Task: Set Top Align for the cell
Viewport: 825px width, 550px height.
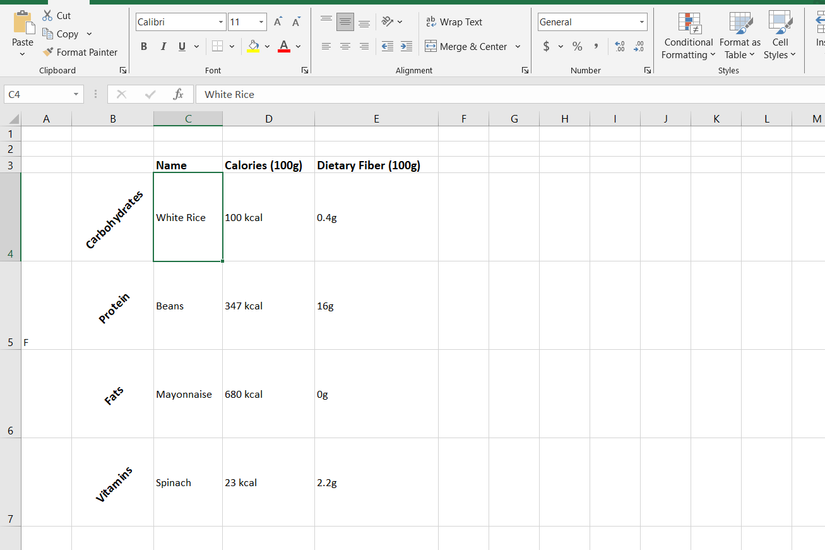Action: tap(326, 22)
